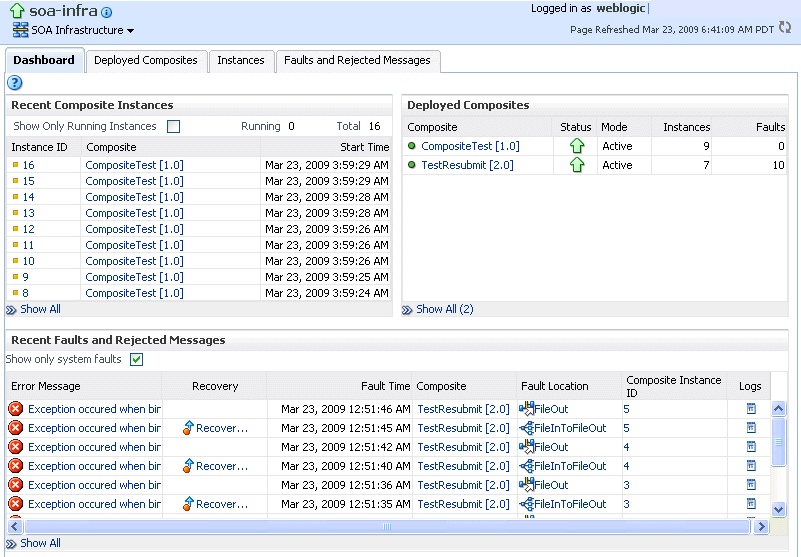The height and width of the screenshot is (557, 801).
Task: Open logs icon for 12:51:40 AM fault
Action: tap(751, 466)
